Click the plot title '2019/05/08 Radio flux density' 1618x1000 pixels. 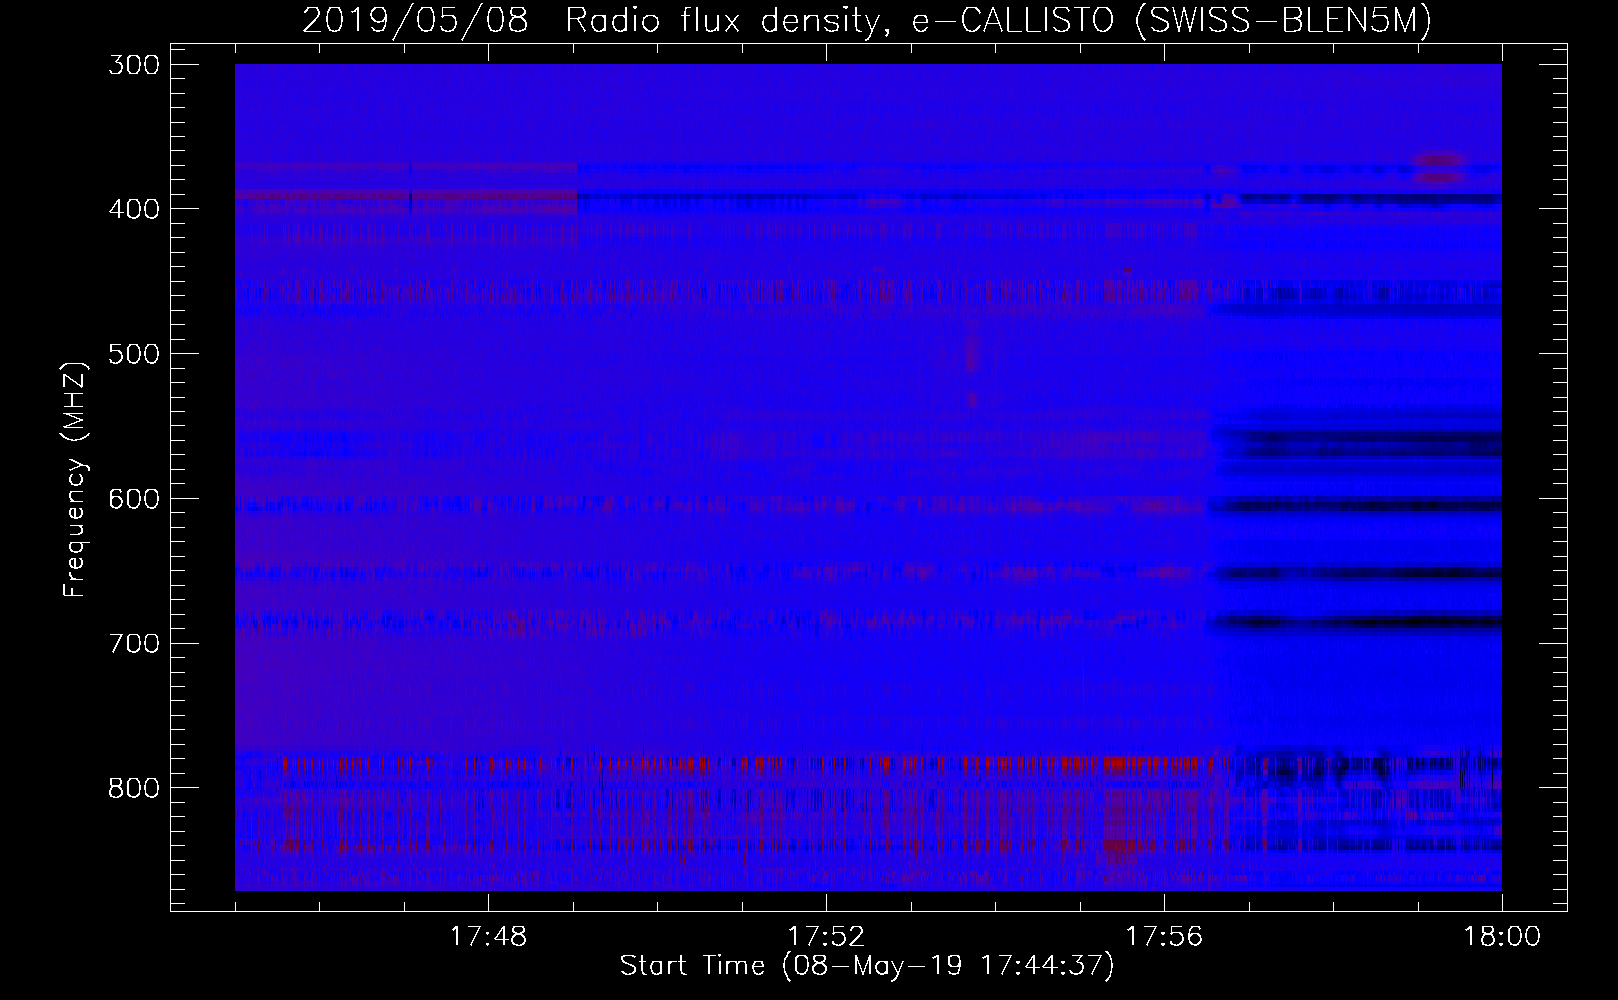[x=596, y=20]
